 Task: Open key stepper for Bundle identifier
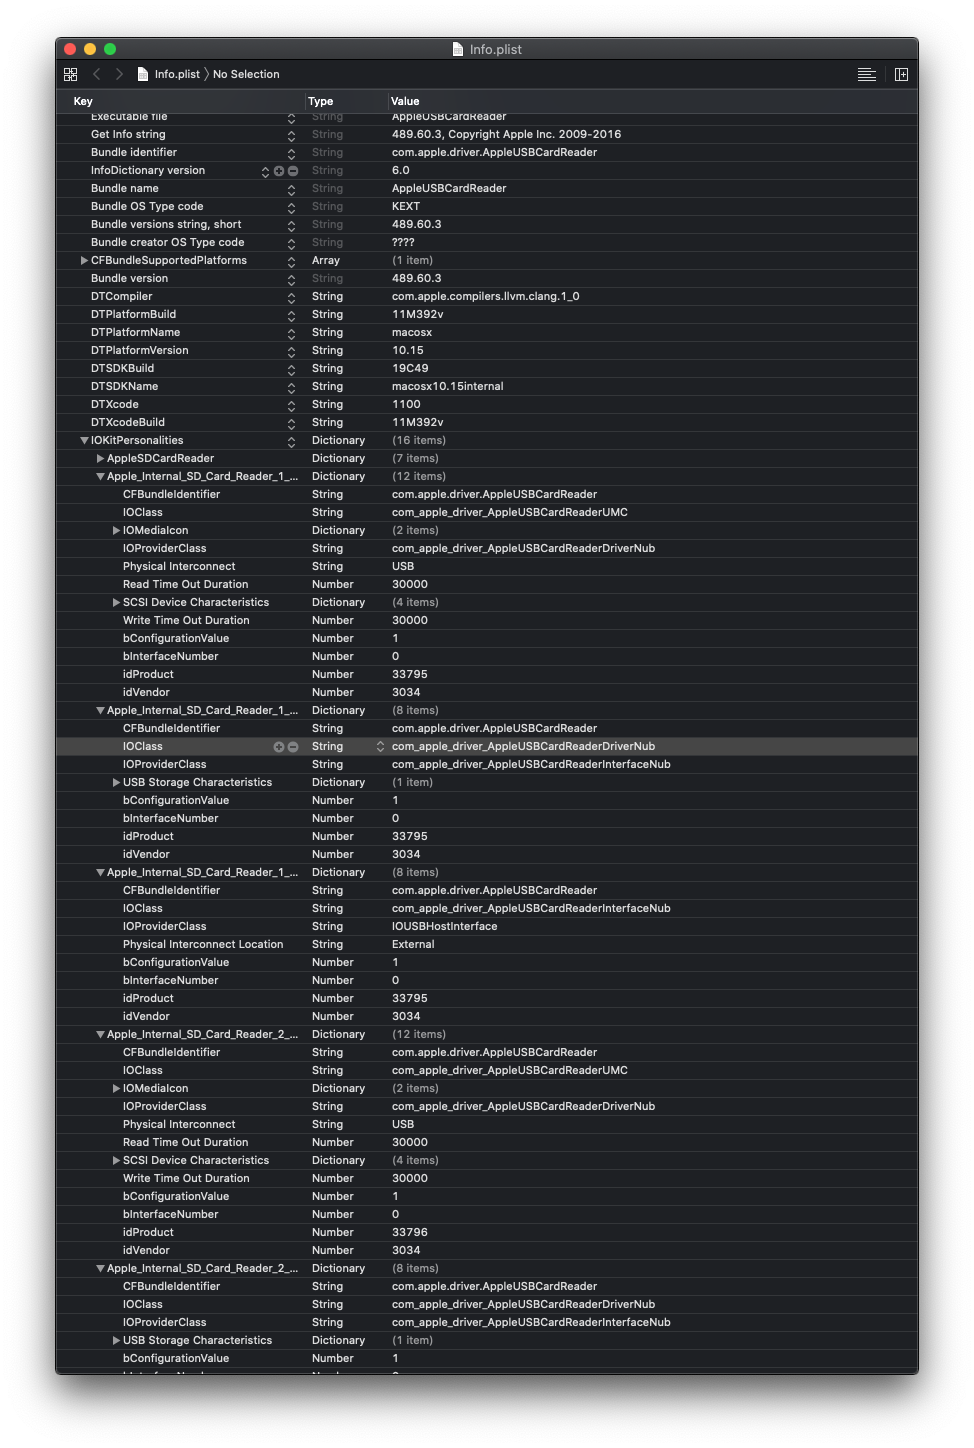point(291,153)
